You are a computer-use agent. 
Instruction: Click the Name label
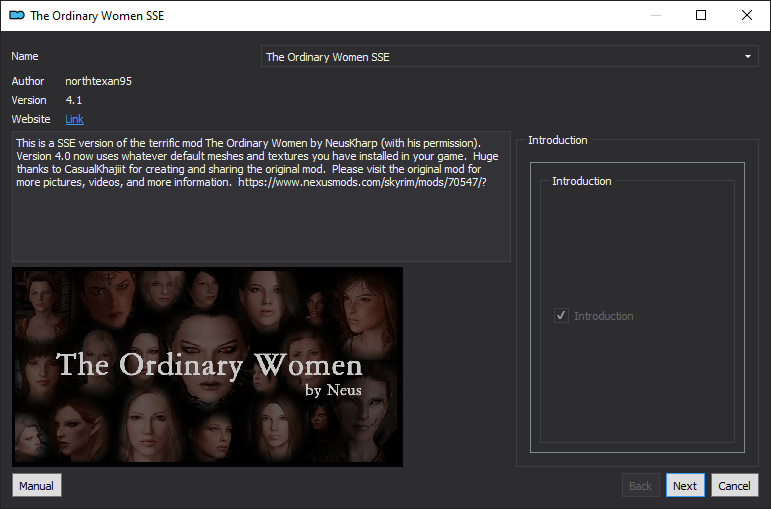tap(25, 56)
